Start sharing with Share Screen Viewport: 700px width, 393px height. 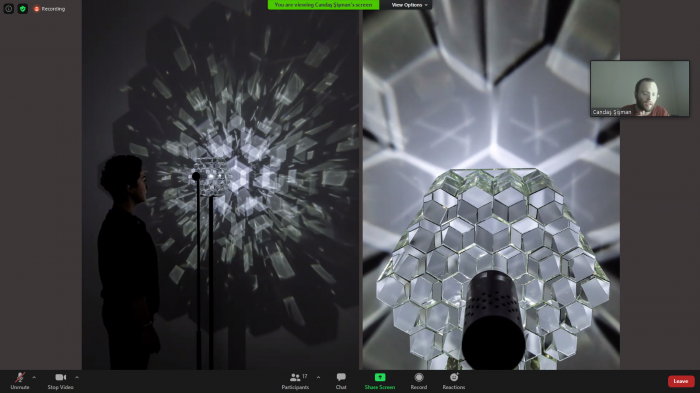pyautogui.click(x=379, y=381)
